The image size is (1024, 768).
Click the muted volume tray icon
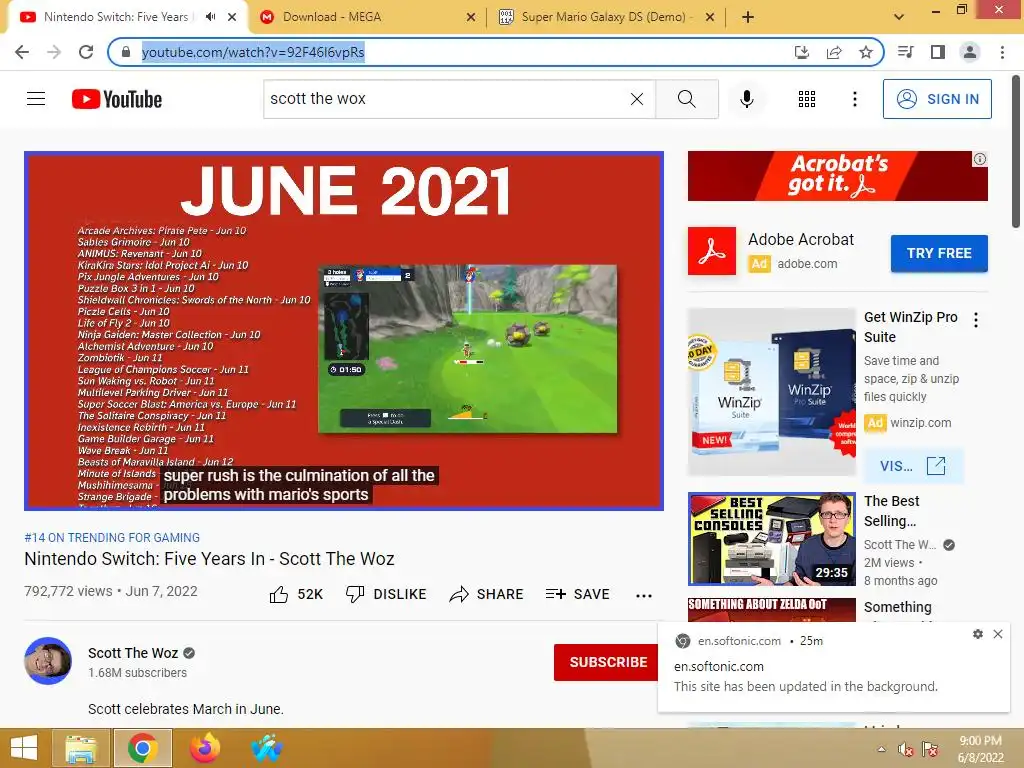pyautogui.click(x=906, y=749)
